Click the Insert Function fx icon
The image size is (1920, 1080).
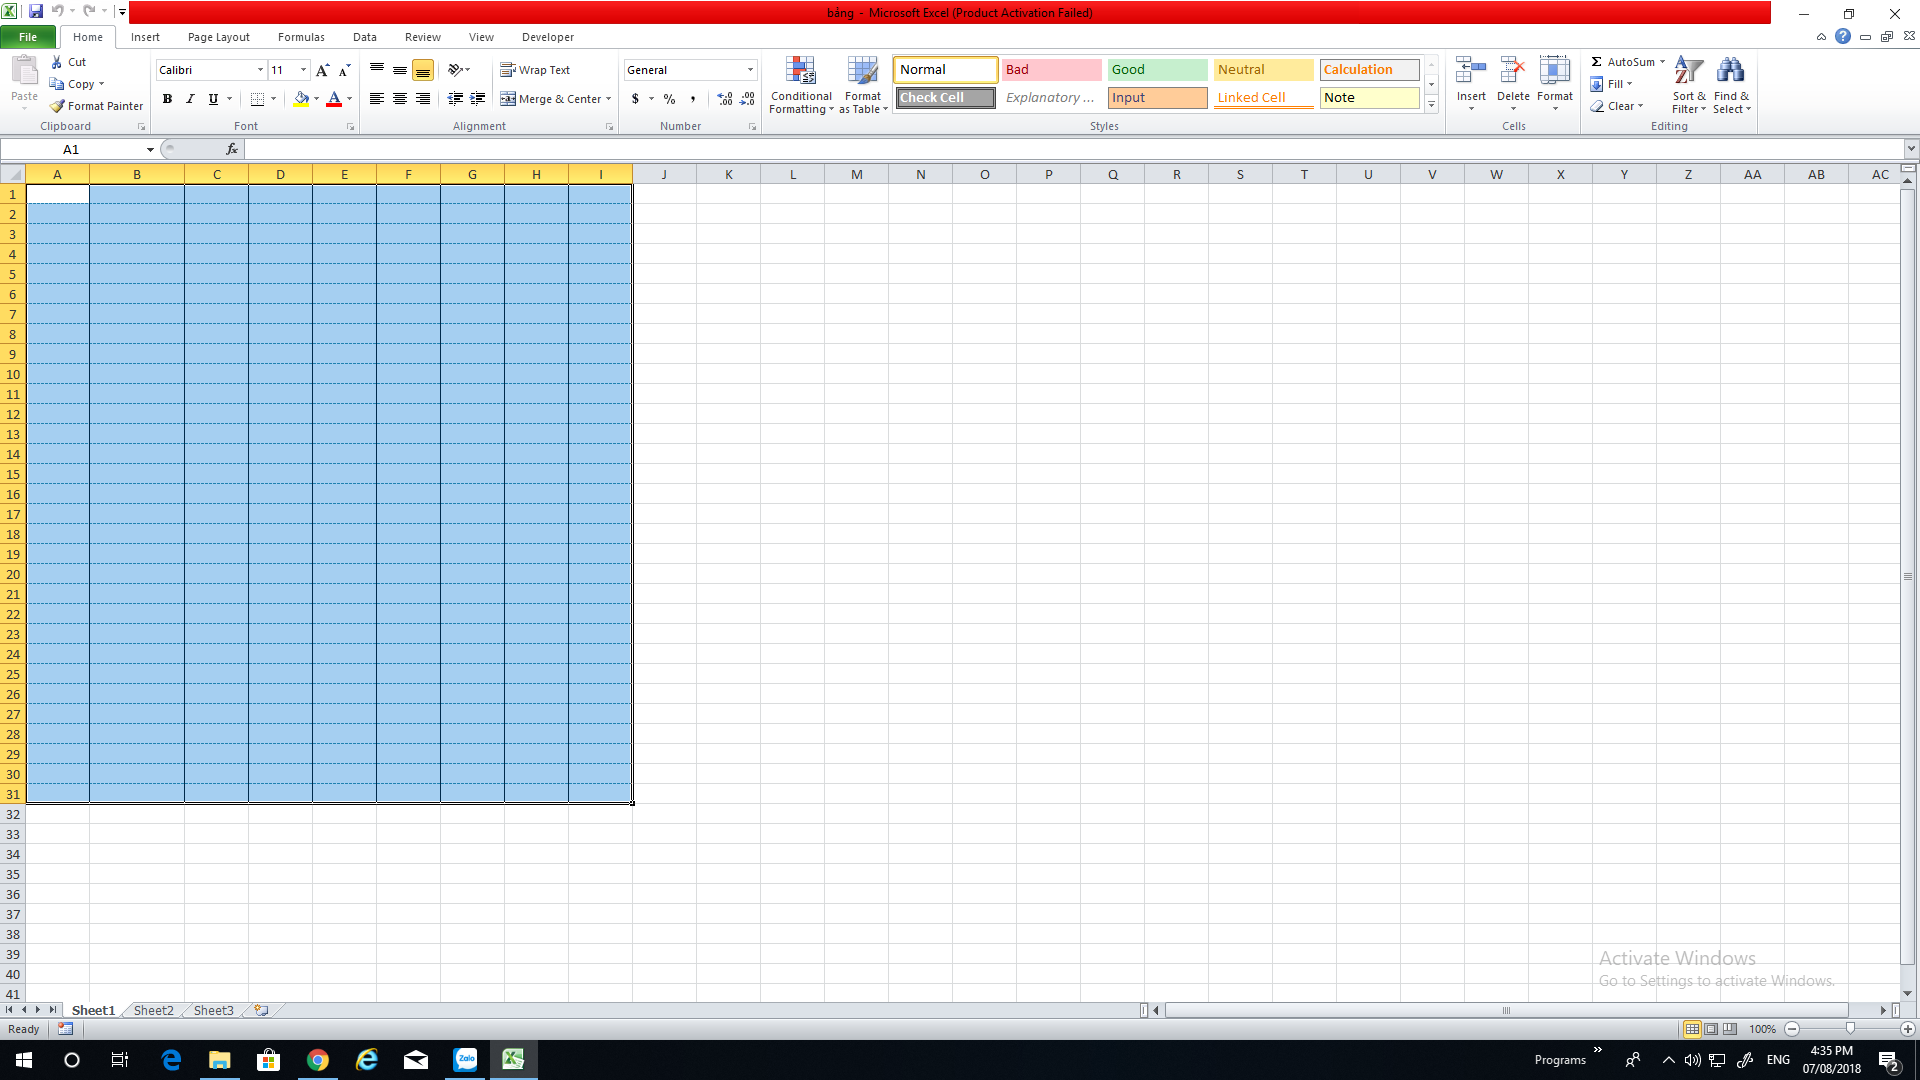tap(232, 149)
